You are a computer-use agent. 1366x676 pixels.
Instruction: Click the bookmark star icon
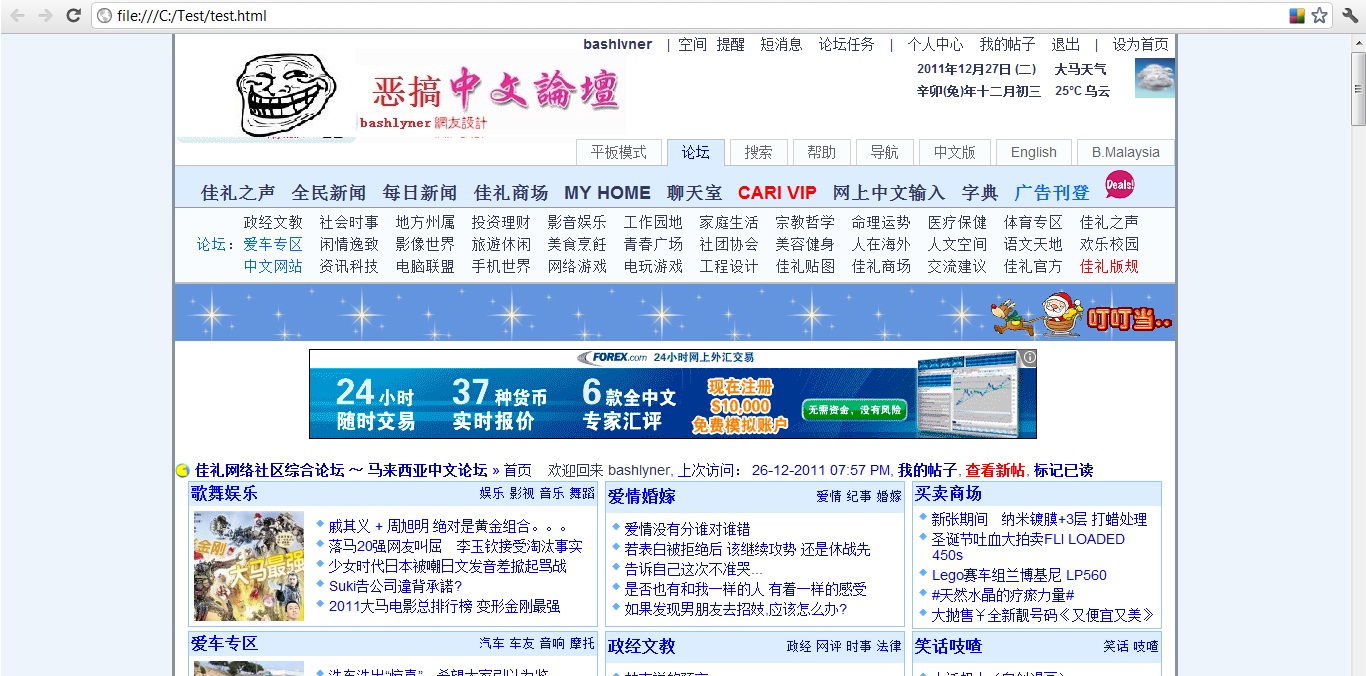[x=1319, y=15]
